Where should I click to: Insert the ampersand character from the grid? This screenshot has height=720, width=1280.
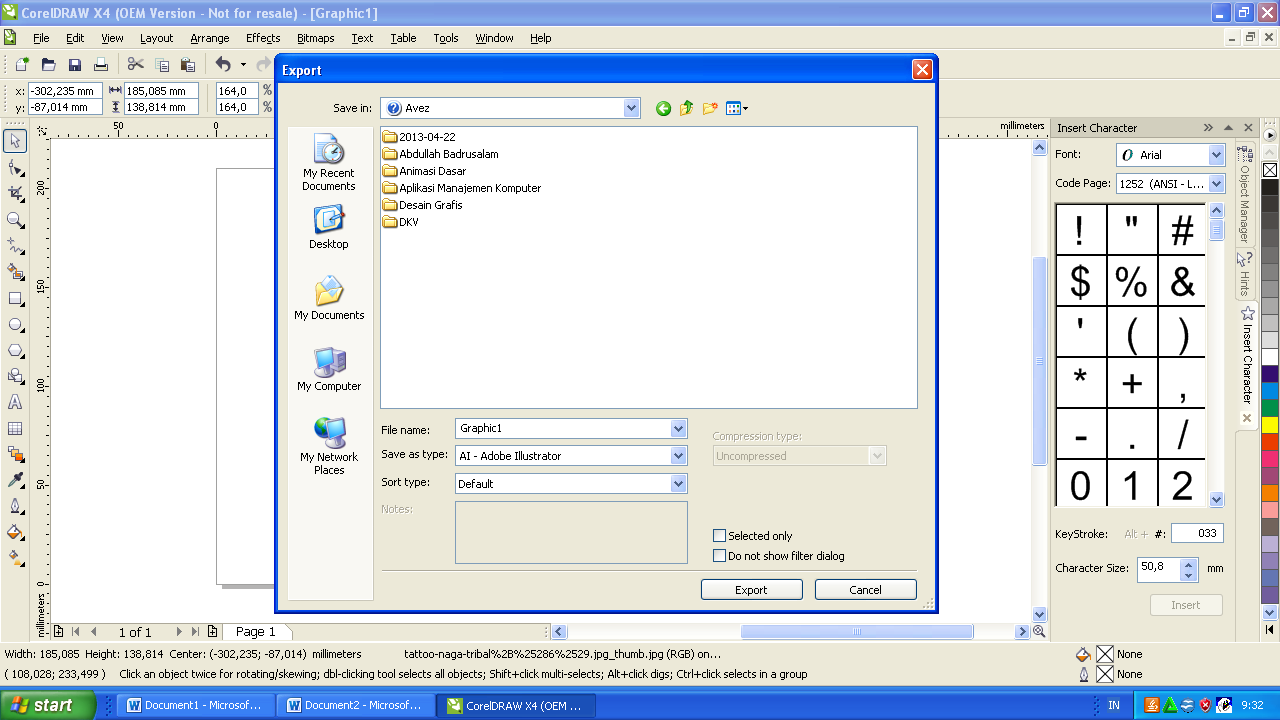click(x=1183, y=282)
